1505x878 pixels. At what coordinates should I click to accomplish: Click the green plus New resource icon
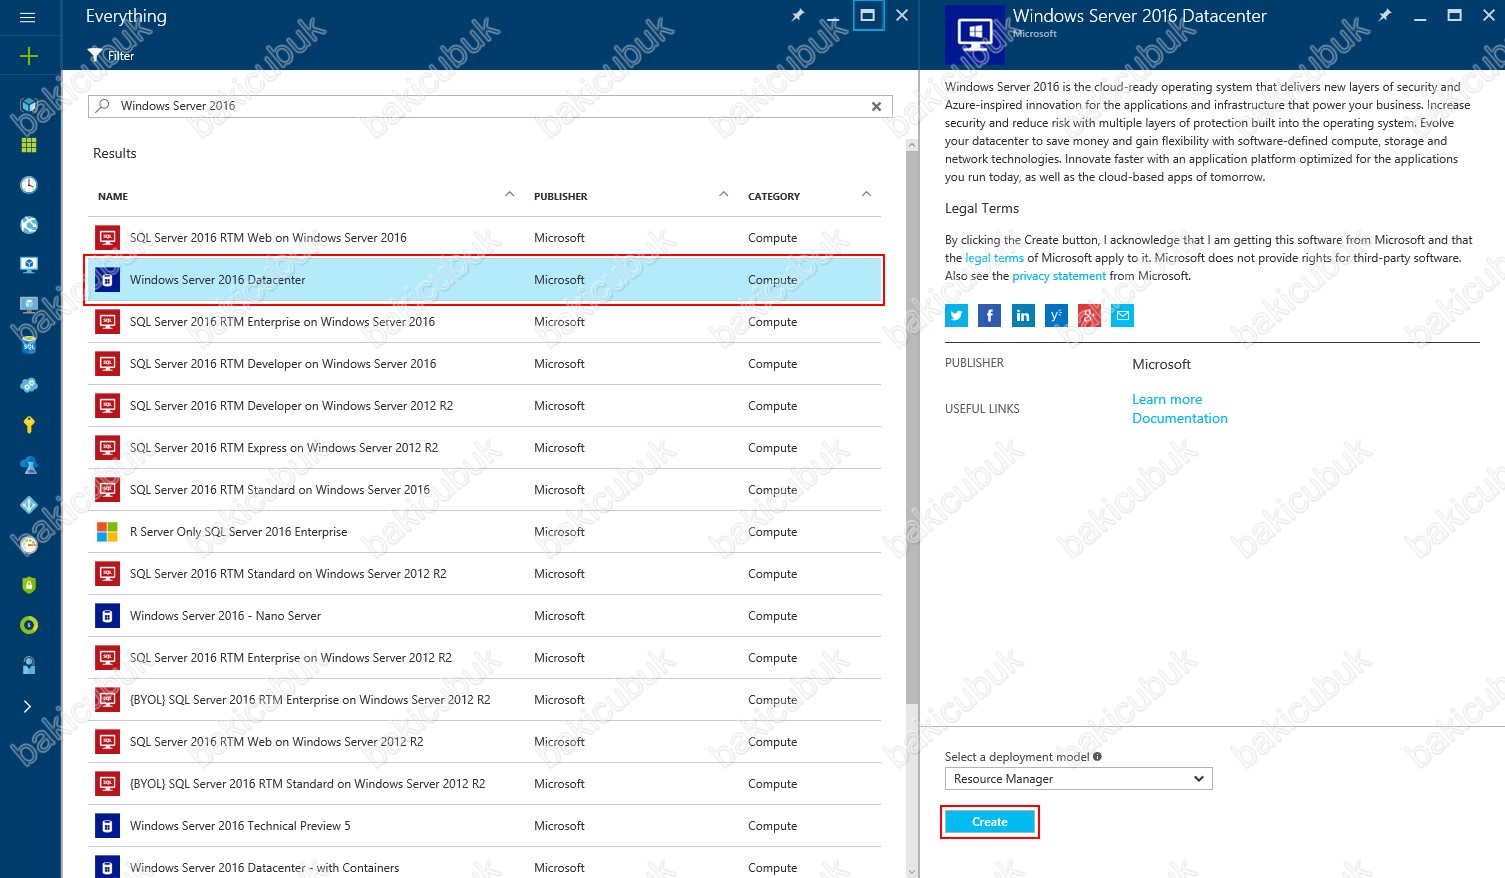pos(29,56)
